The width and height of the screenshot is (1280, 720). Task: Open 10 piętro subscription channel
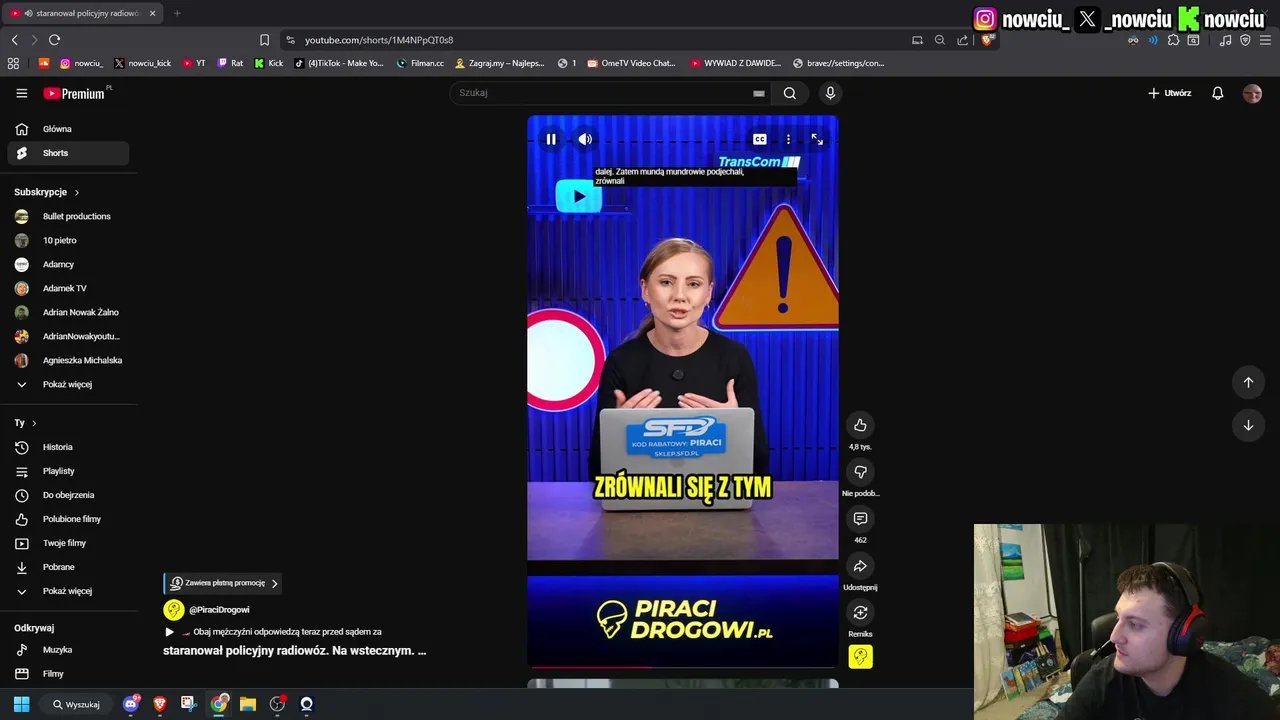tap(68, 240)
